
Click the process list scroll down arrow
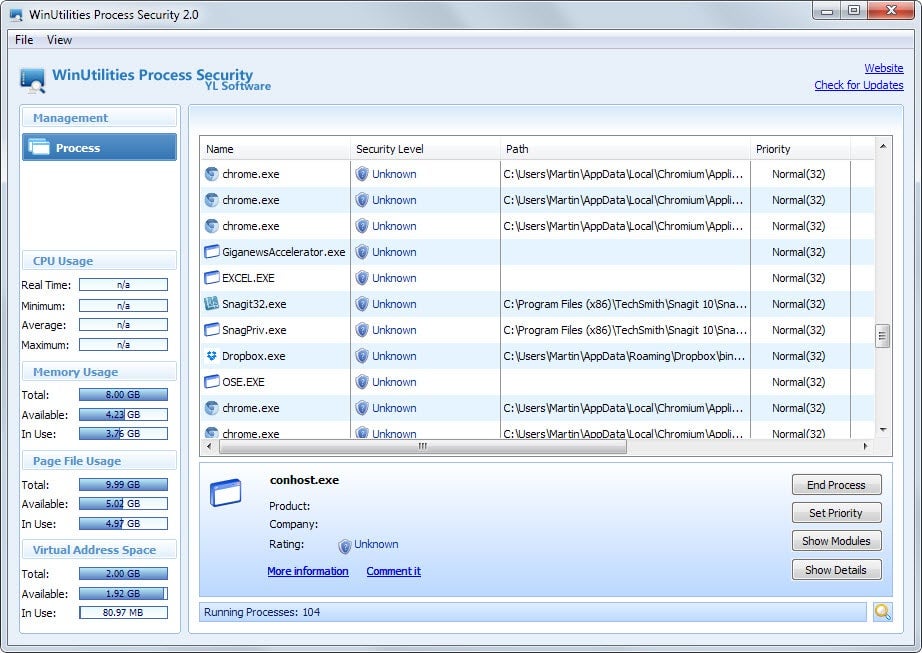coord(883,430)
